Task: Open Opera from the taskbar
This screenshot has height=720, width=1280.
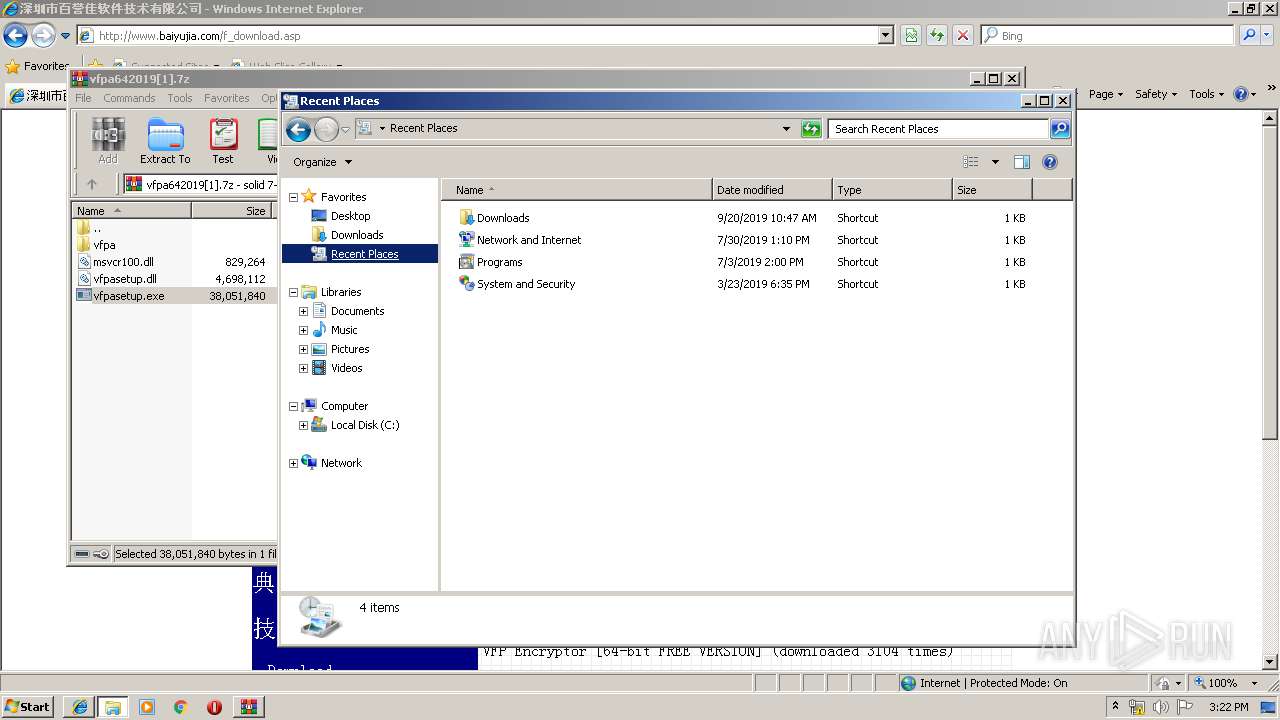Action: (x=214, y=707)
